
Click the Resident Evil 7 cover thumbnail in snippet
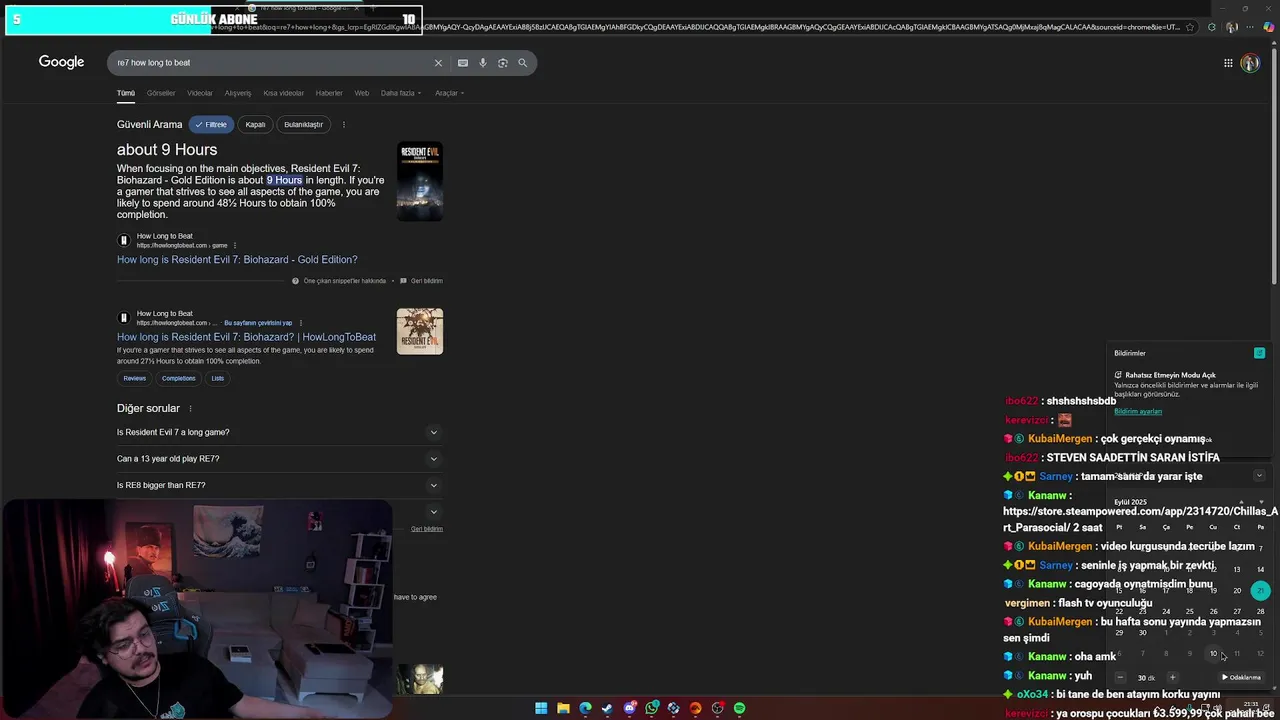point(420,182)
